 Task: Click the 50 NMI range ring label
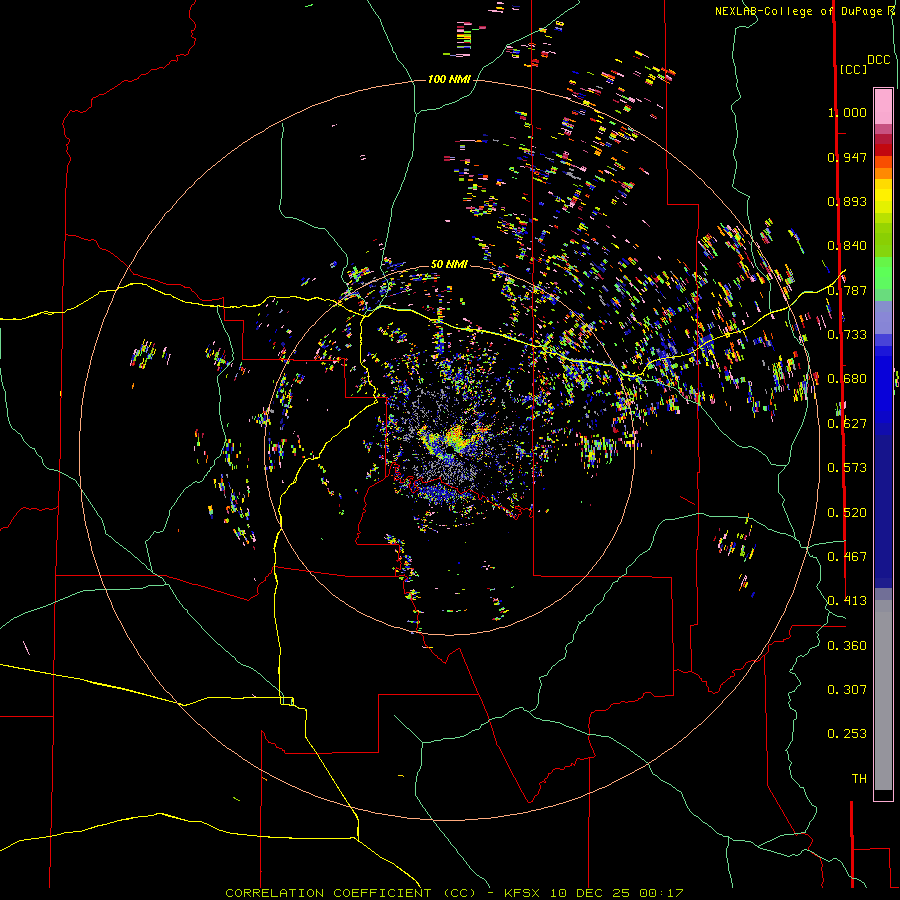(449, 264)
